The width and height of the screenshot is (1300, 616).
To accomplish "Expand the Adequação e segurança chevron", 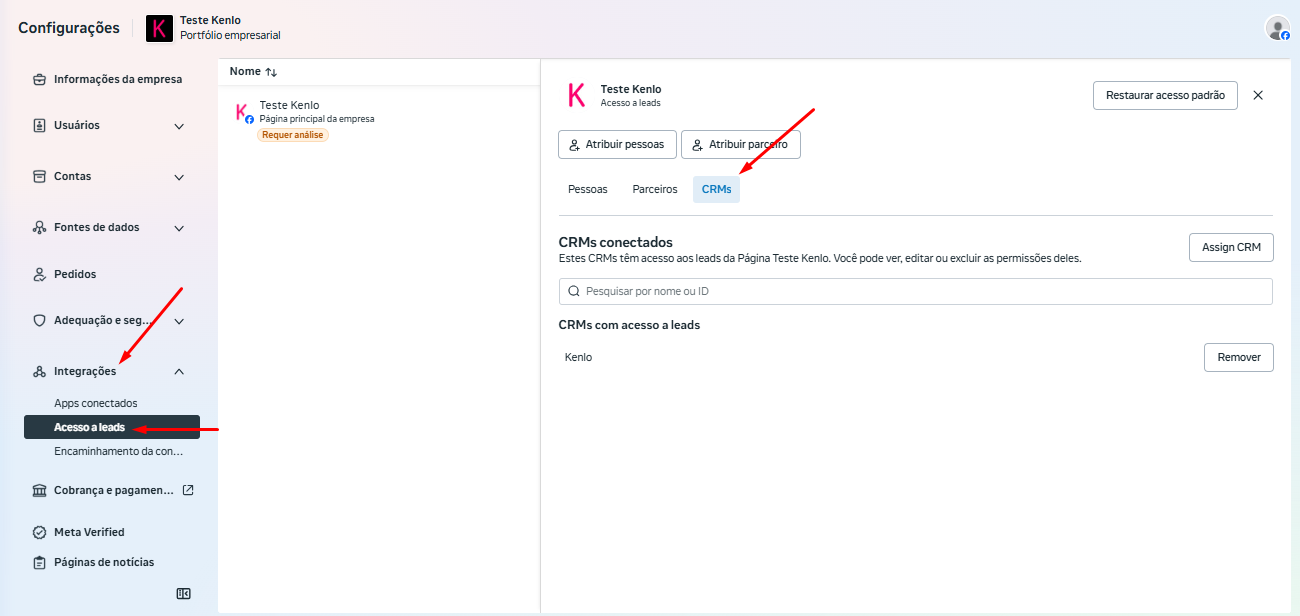I will point(179,322).
